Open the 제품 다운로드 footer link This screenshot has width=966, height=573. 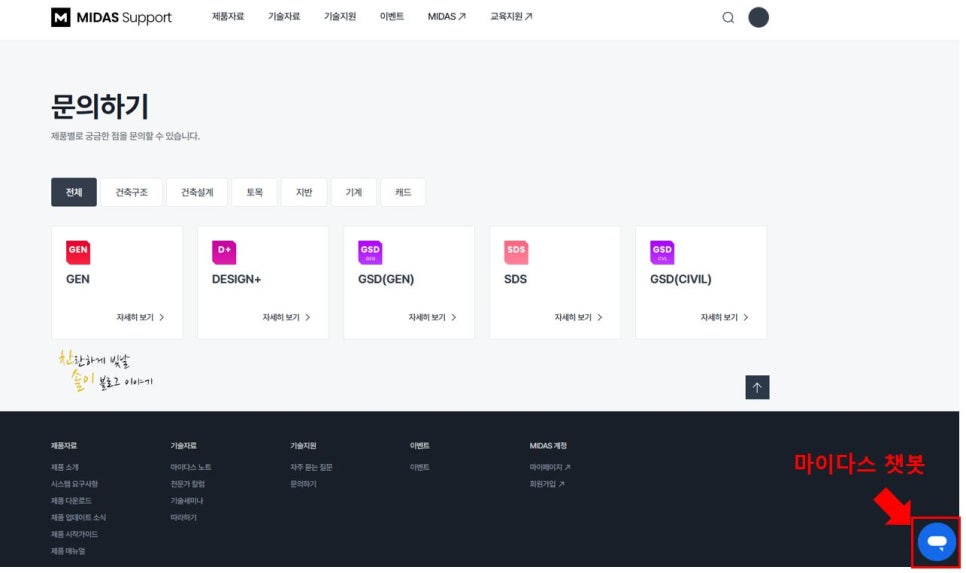coord(71,501)
